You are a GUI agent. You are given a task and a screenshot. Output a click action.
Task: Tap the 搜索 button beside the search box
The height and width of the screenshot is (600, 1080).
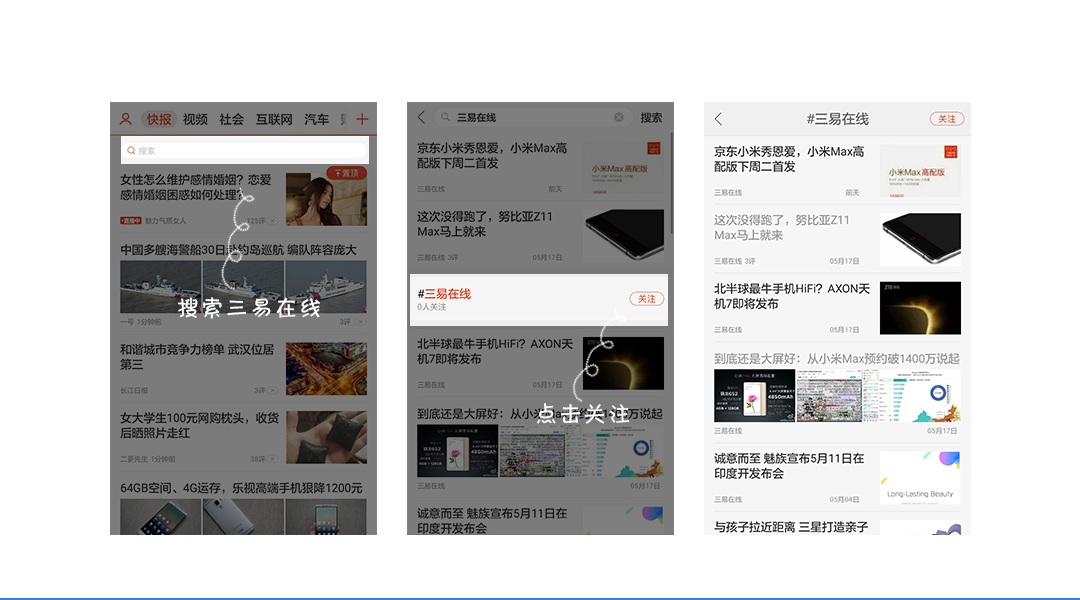coord(651,117)
